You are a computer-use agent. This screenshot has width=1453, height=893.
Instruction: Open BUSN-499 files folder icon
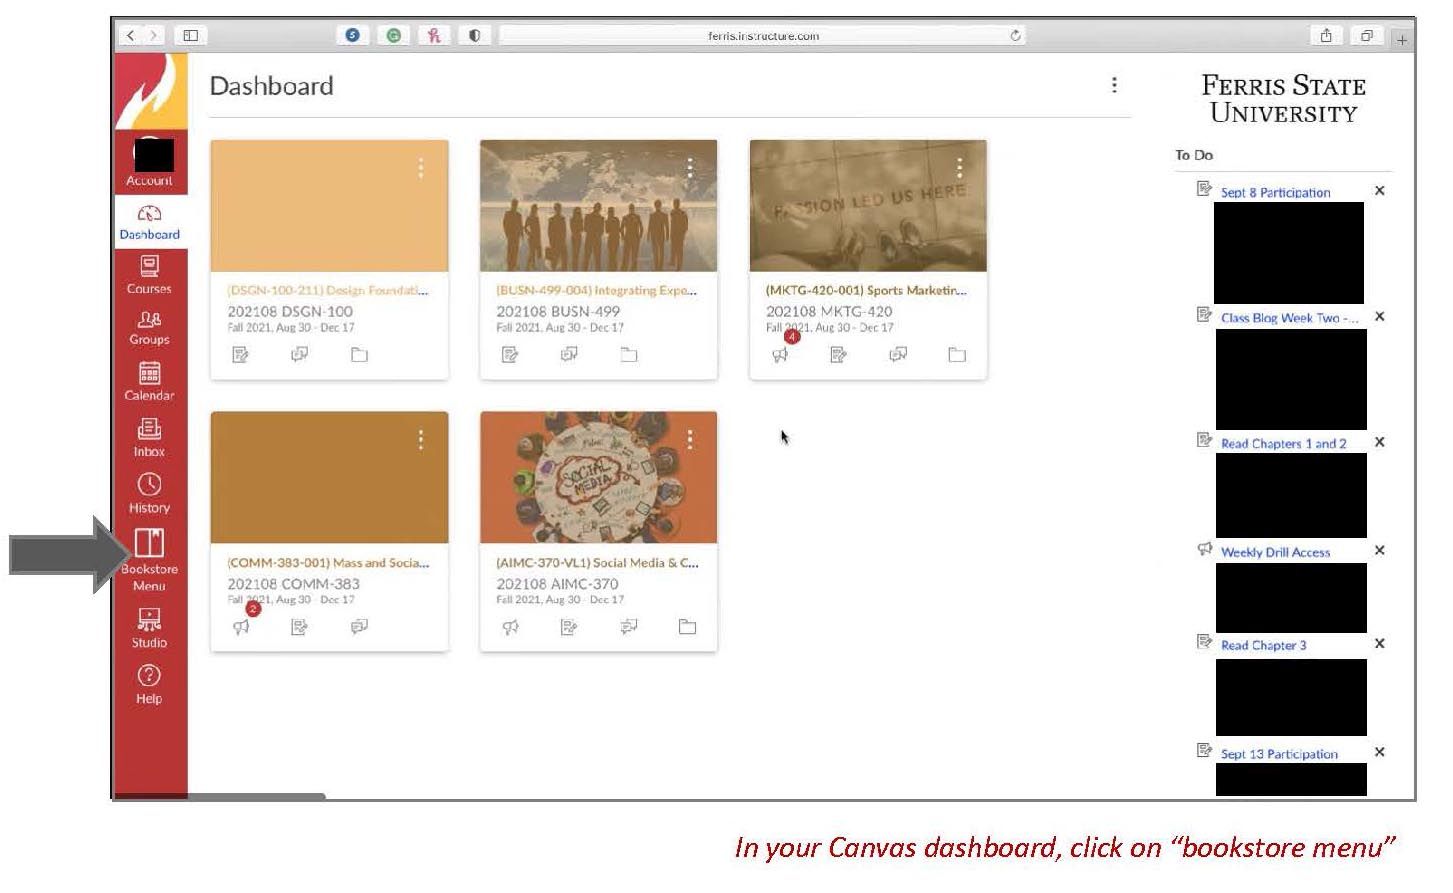click(x=628, y=354)
